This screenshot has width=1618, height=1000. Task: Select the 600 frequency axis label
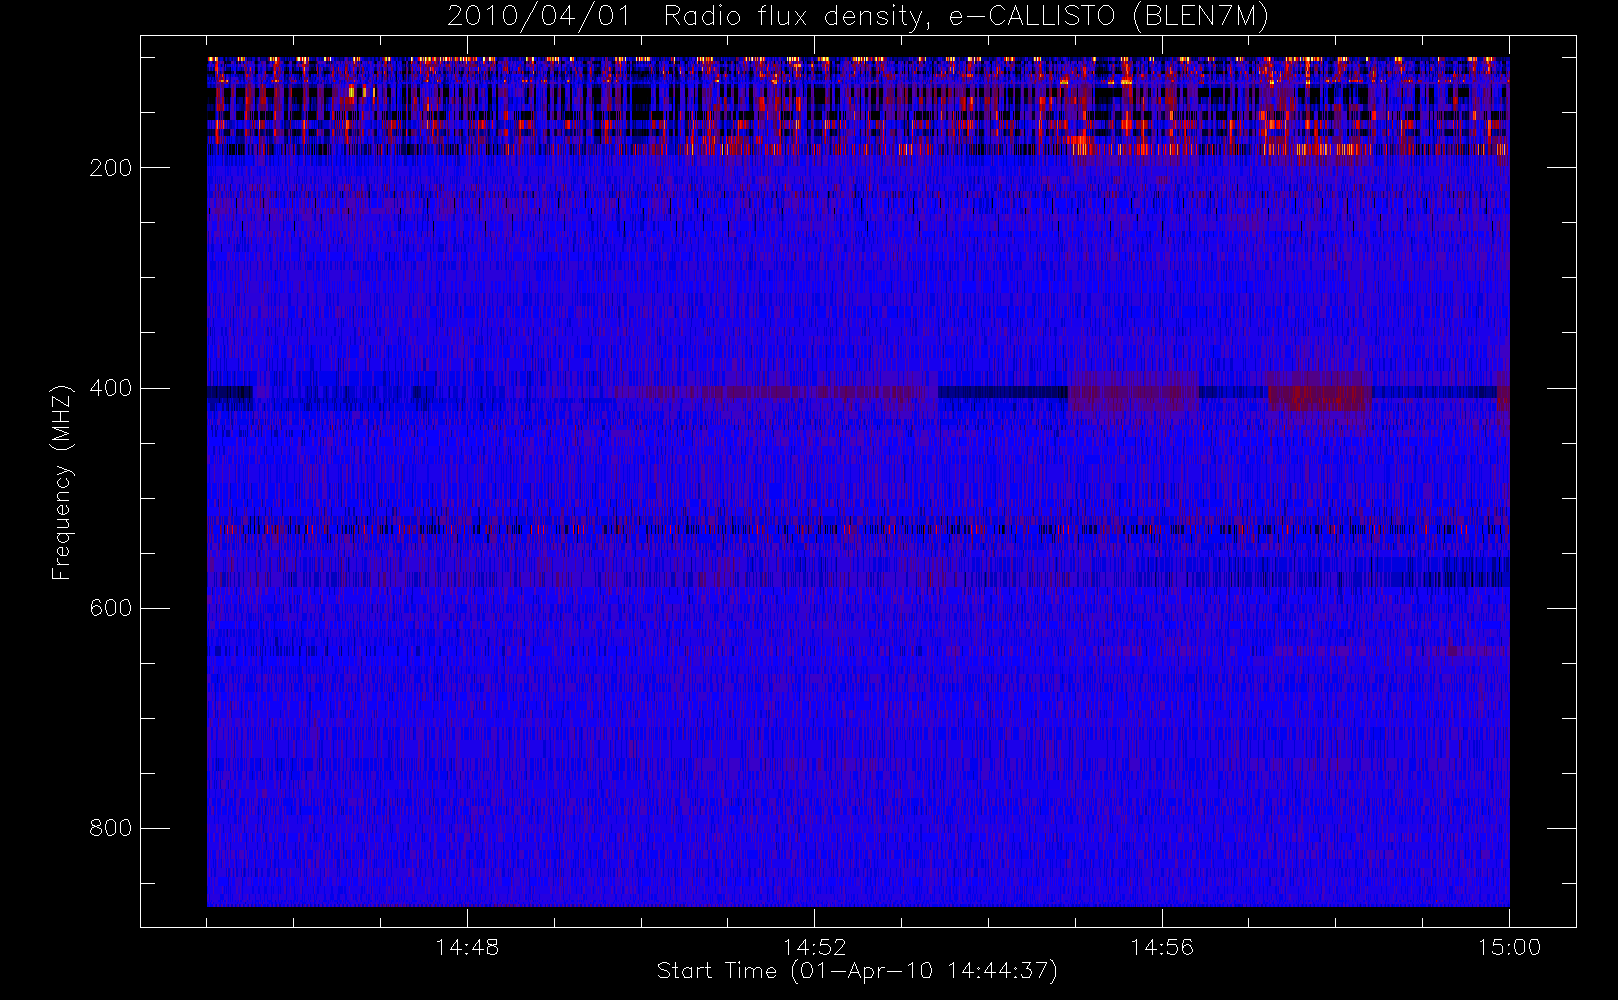click(x=110, y=608)
